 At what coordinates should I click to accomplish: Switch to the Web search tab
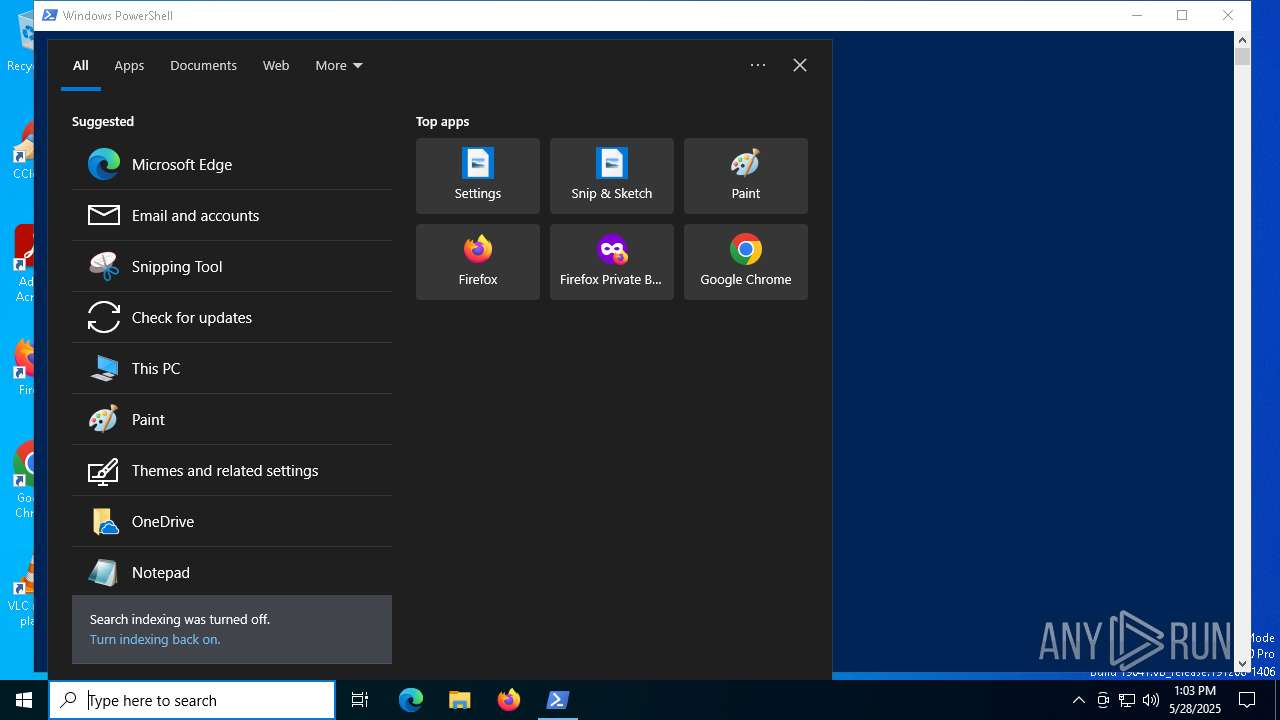[x=276, y=65]
